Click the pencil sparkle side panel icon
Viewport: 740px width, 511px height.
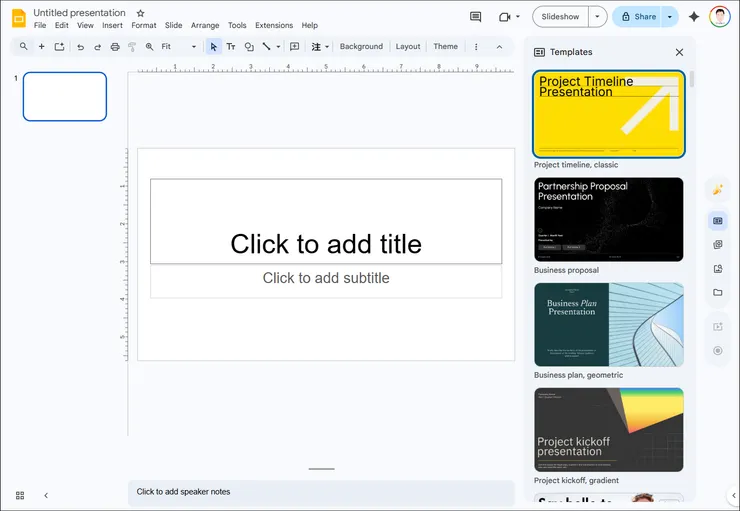717,190
